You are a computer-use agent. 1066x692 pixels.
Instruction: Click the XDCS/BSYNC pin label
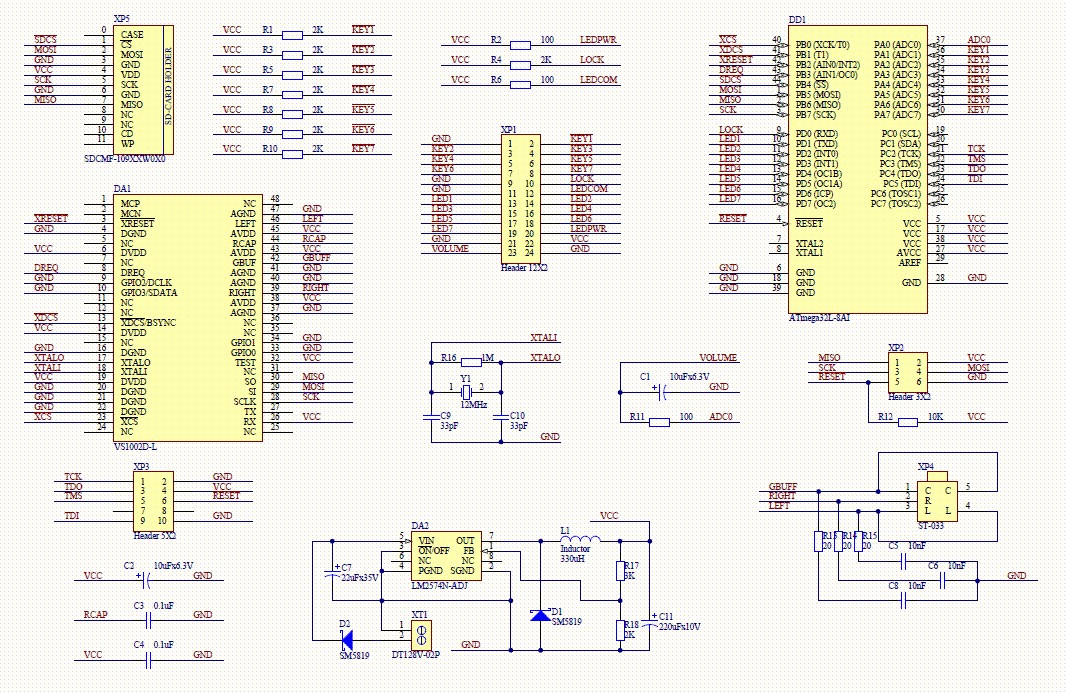pos(148,323)
